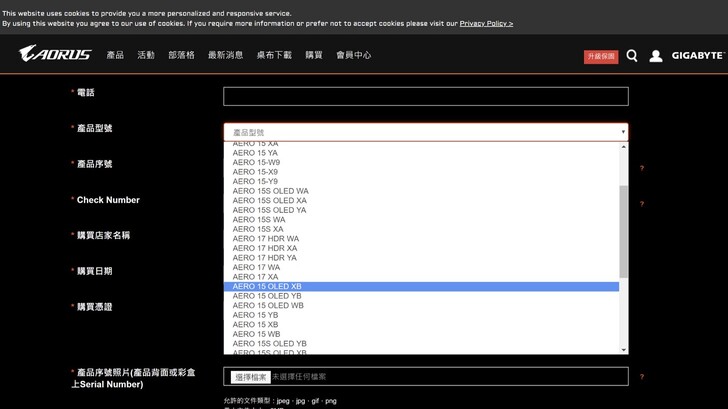Click the GIGABYTE logo
Viewport: 728px width, 409px height.
point(698,55)
